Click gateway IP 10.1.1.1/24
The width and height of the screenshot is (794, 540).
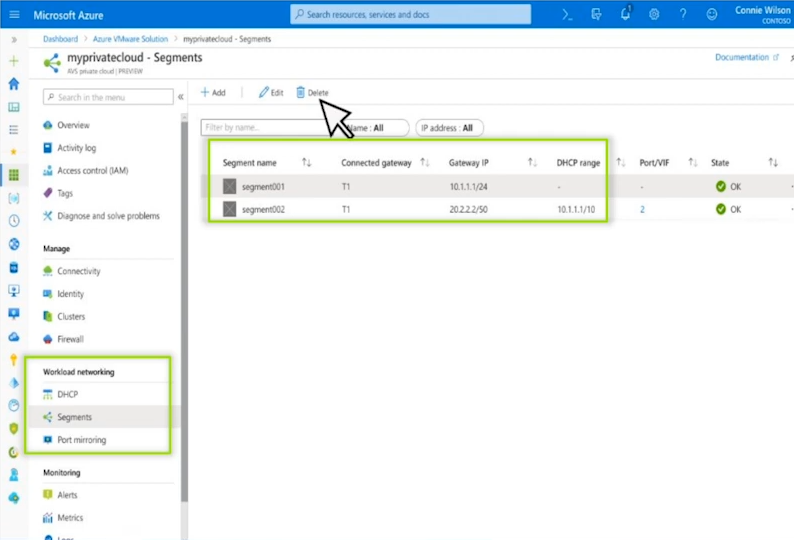(x=468, y=187)
